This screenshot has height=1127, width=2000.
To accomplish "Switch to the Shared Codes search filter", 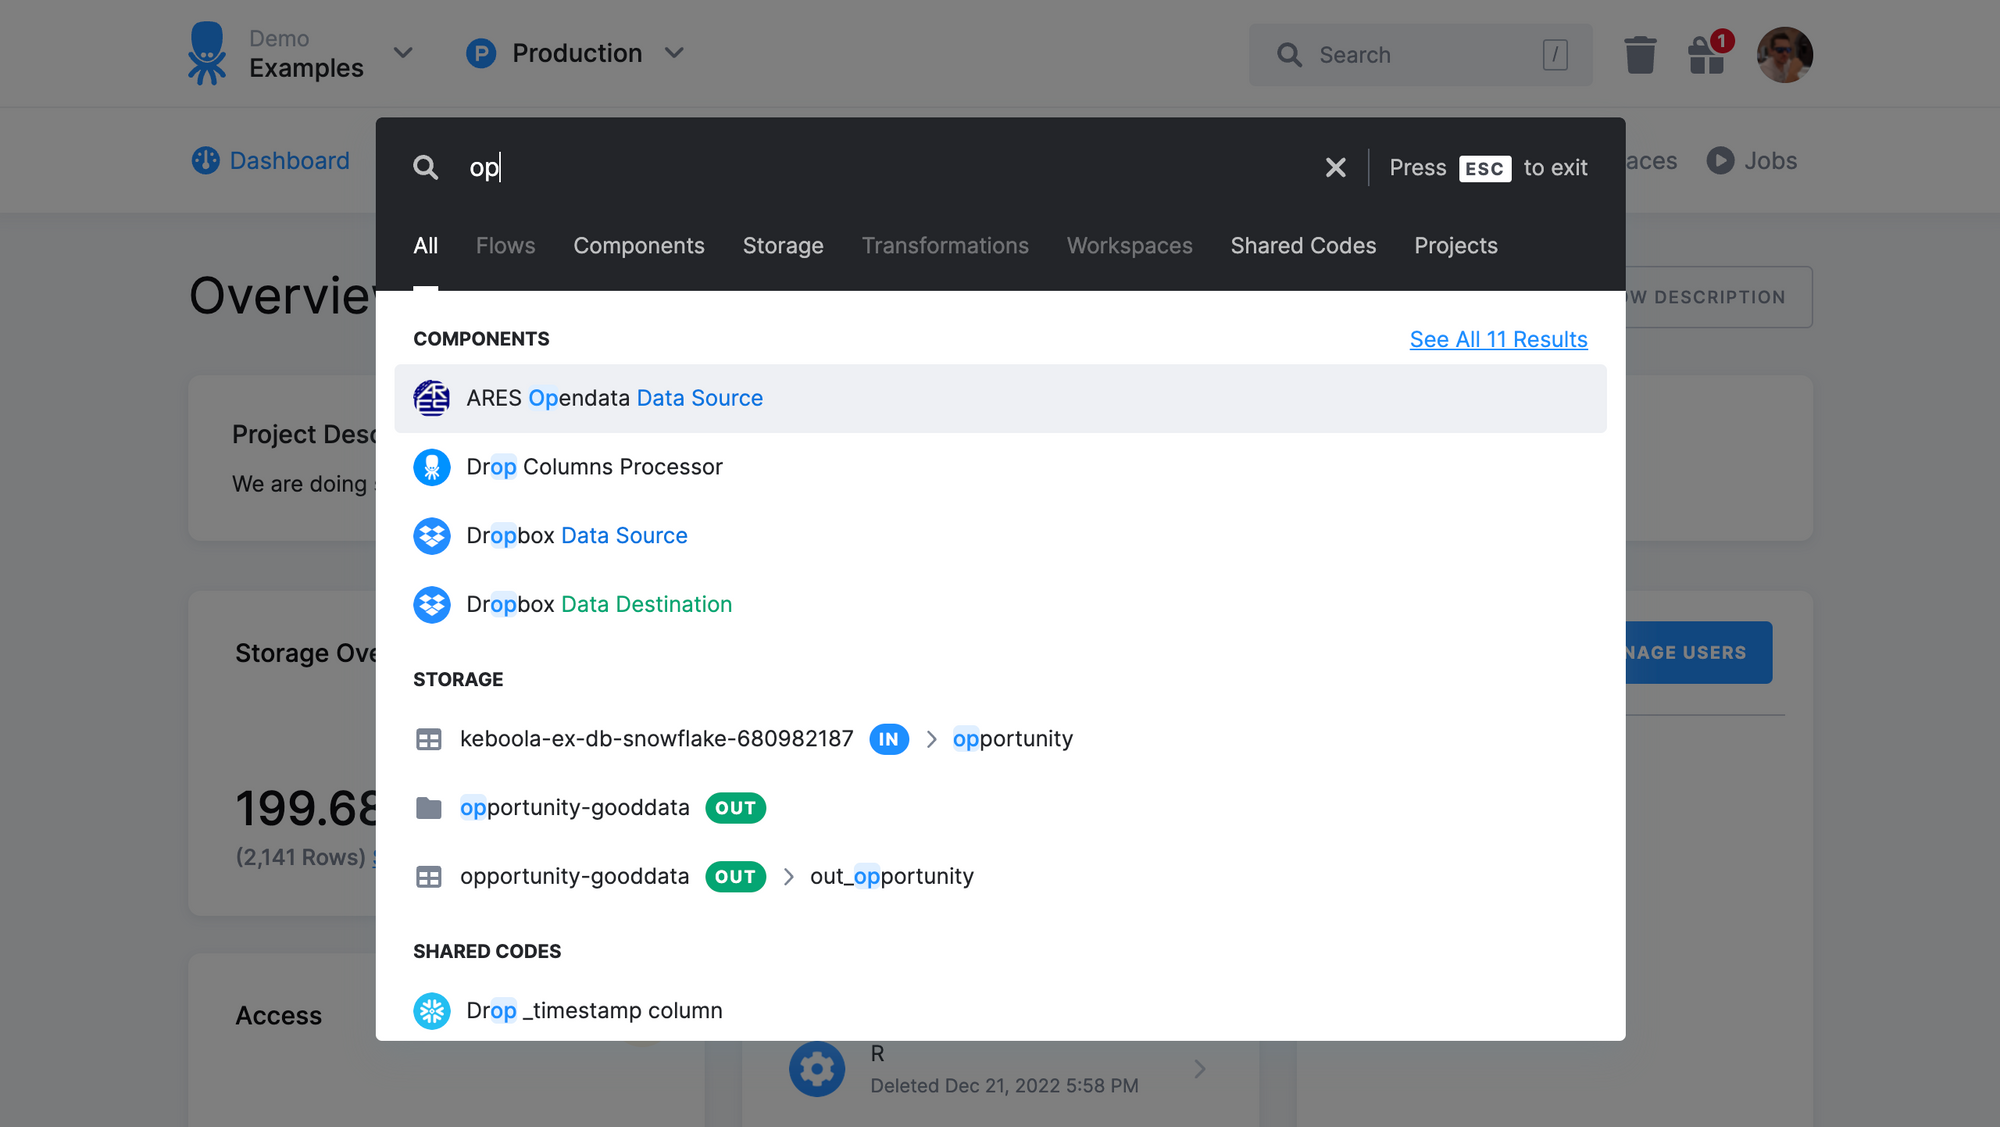I will click(x=1303, y=246).
